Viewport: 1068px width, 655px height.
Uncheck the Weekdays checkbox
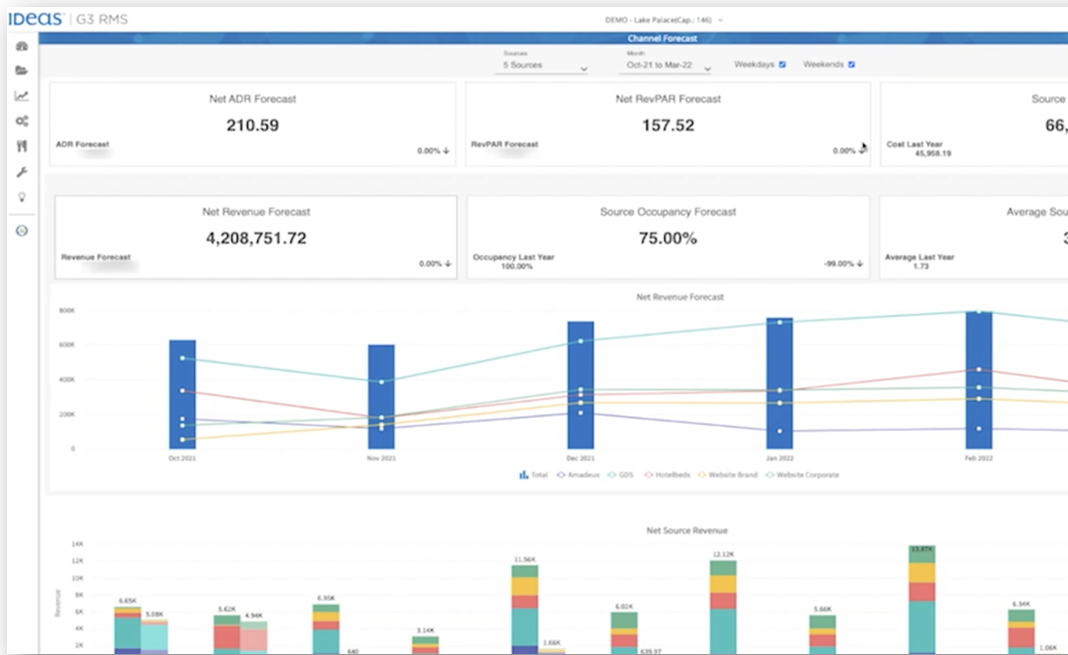coord(782,65)
